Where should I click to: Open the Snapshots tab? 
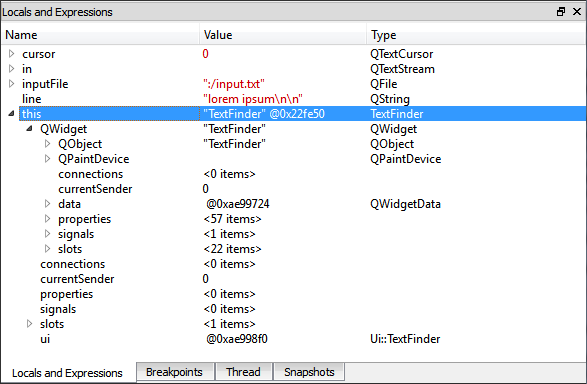[309, 372]
